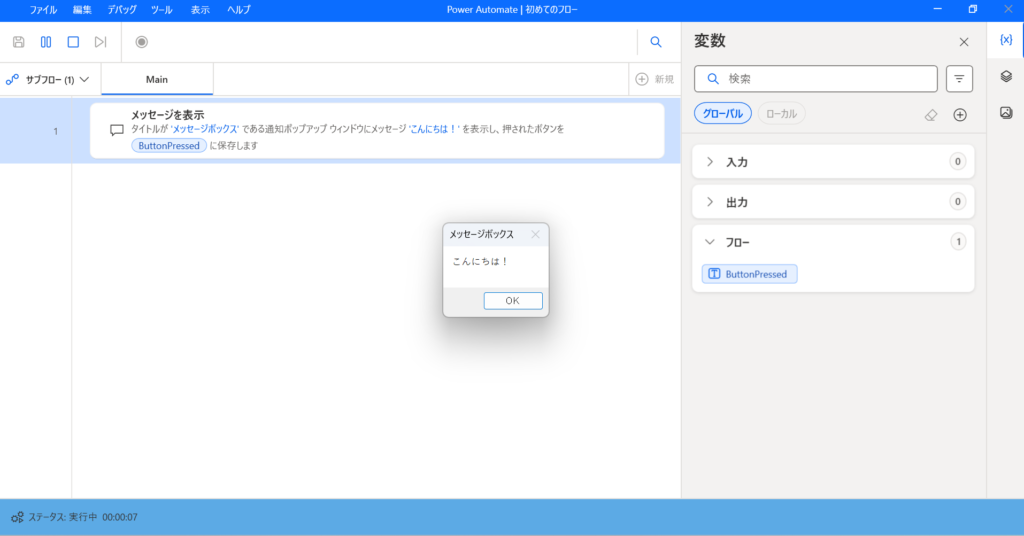Stop the running flow

click(73, 42)
